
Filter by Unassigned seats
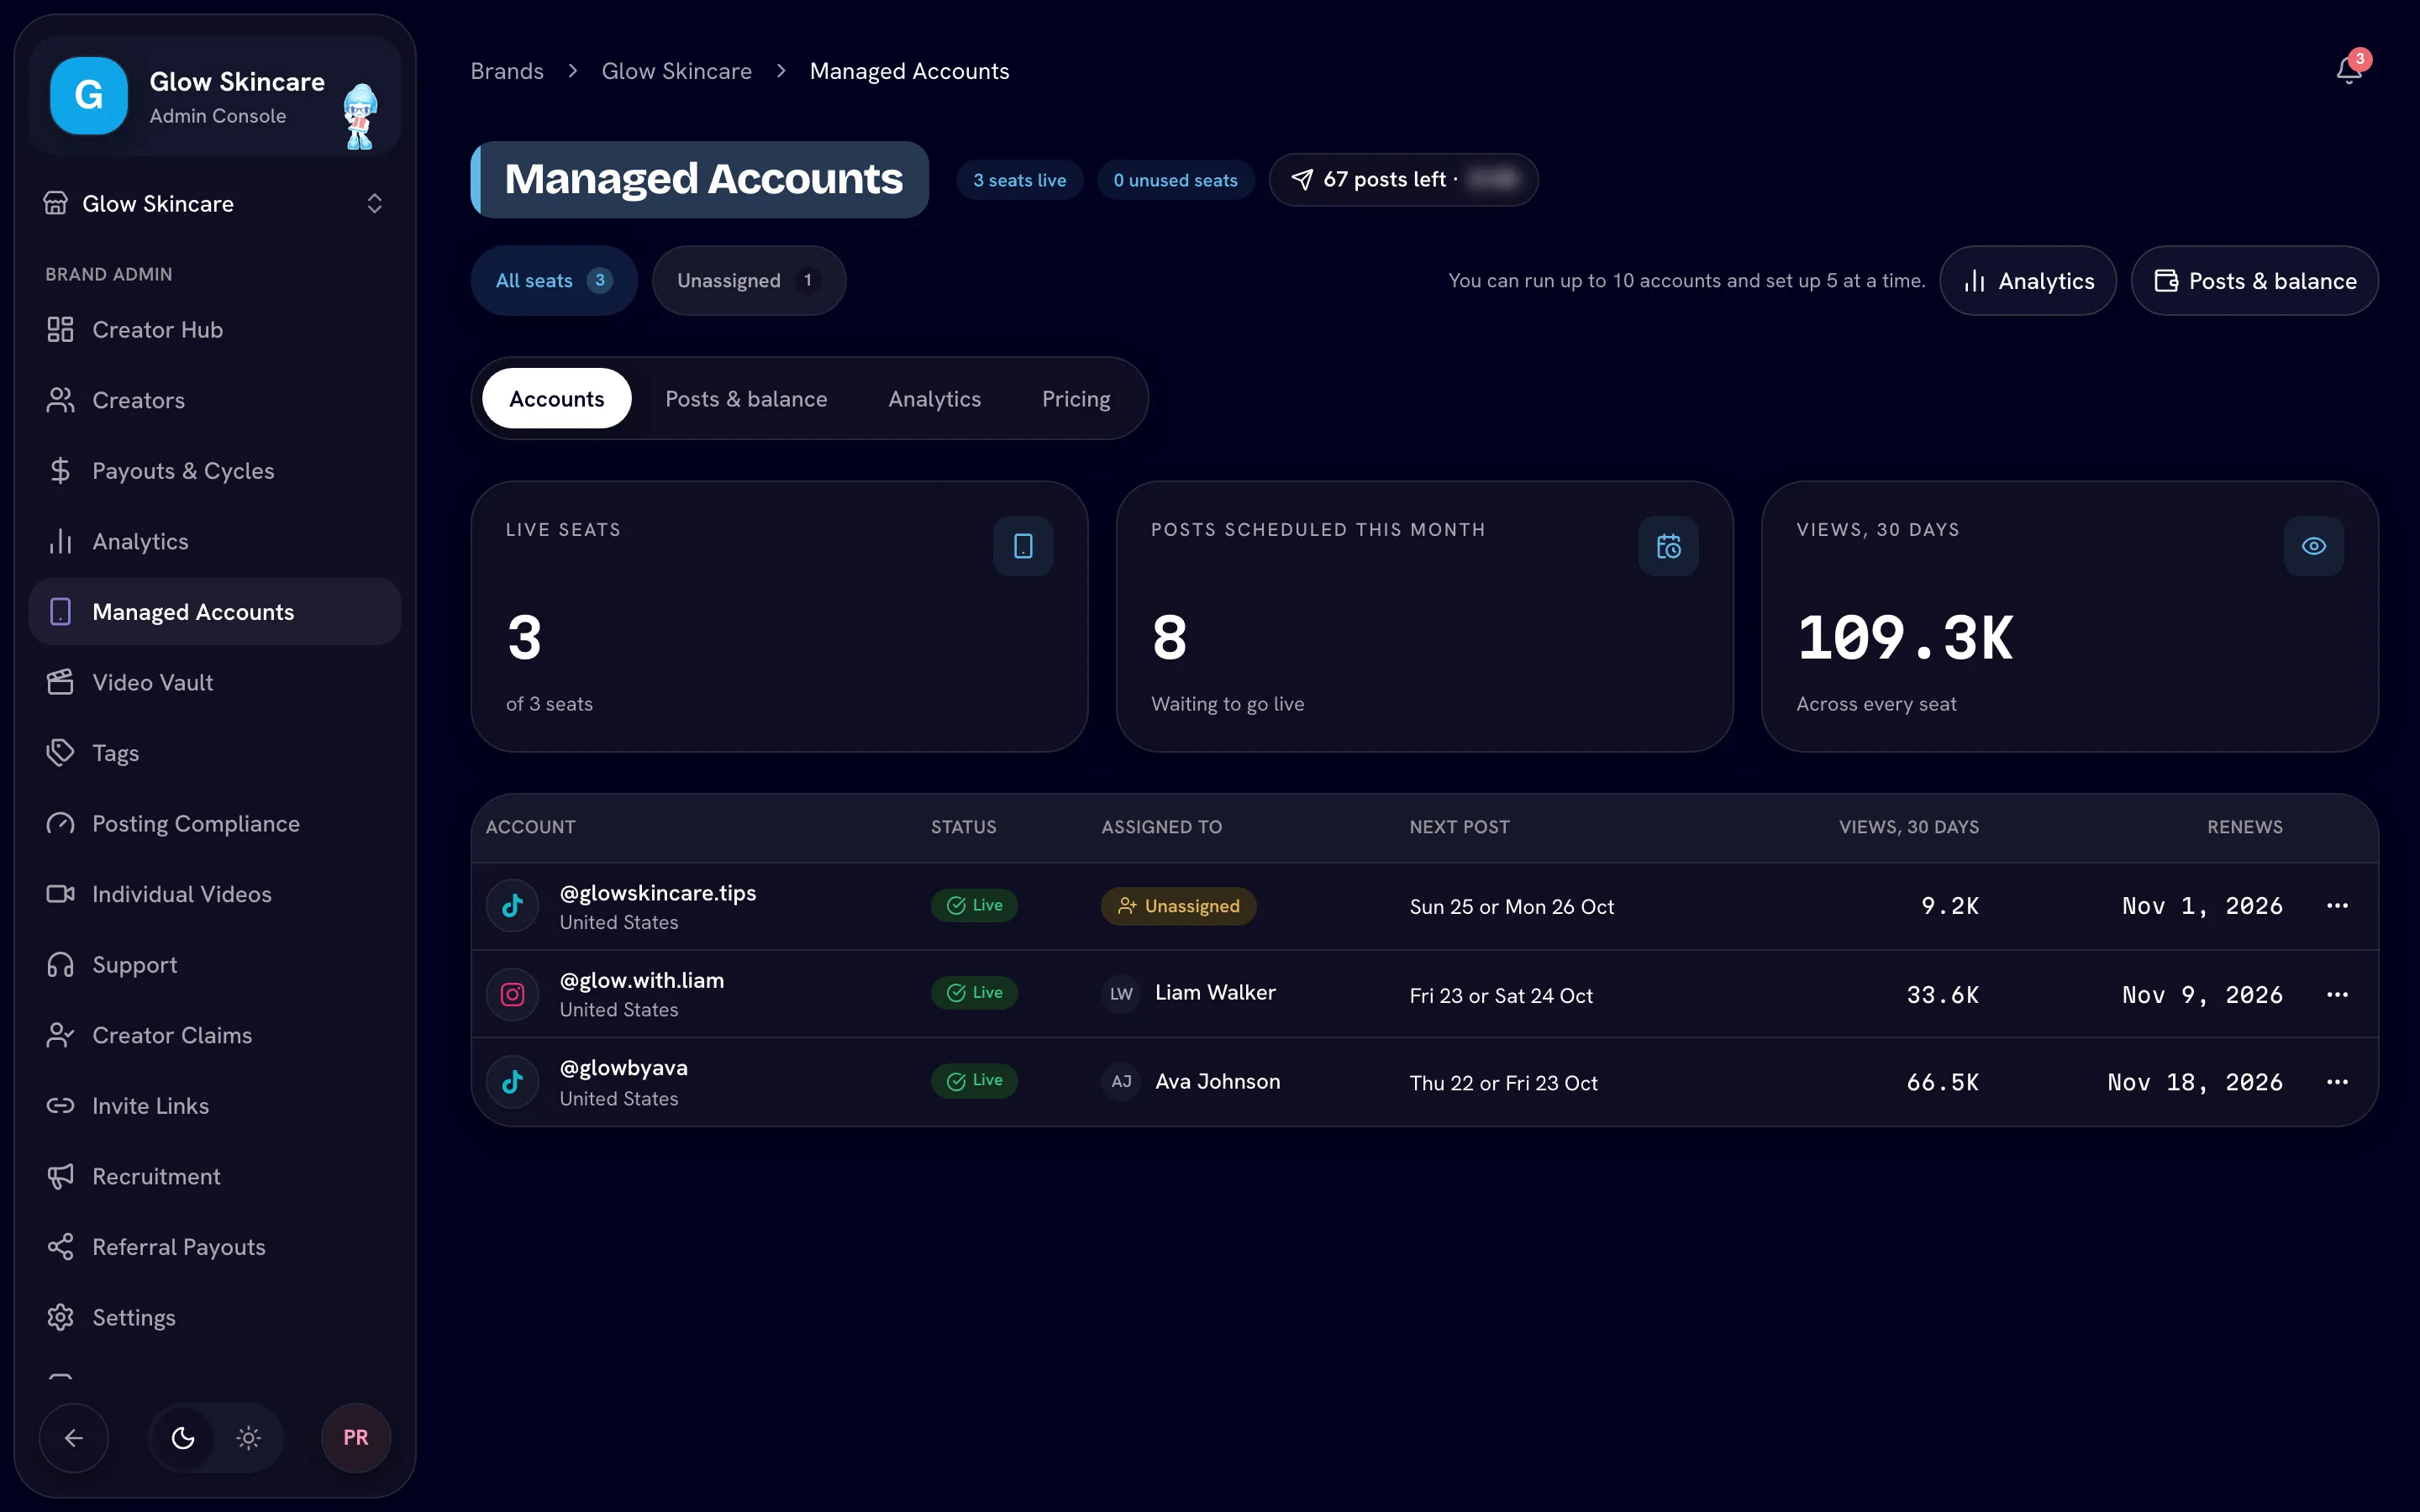(749, 281)
